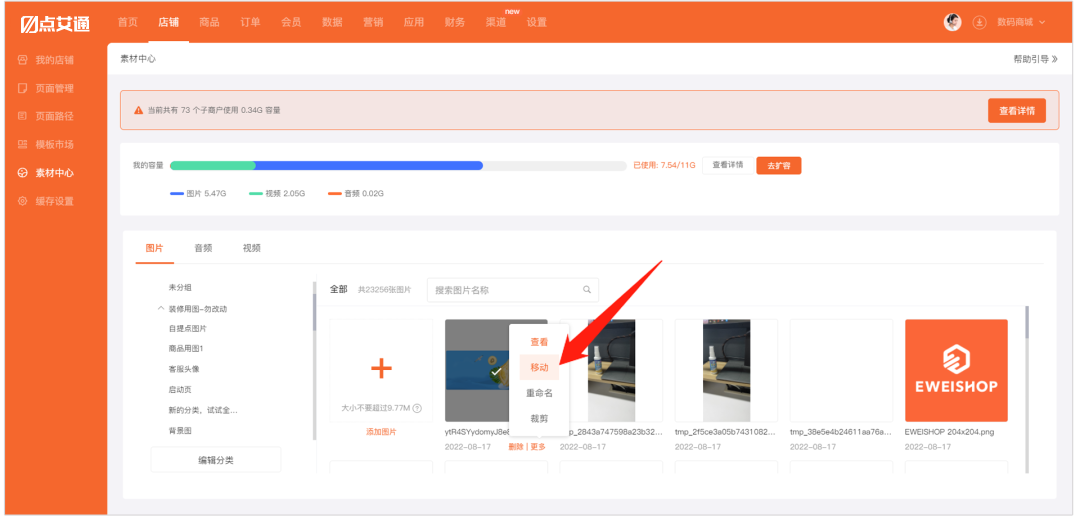Switch to the 音频 tab

point(203,248)
